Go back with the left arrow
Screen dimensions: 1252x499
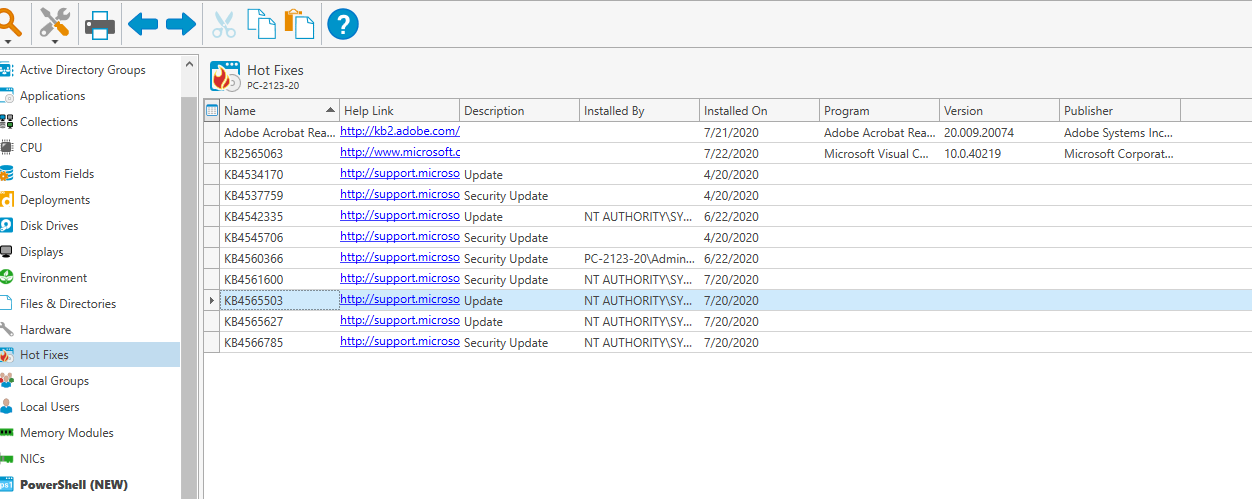click(143, 24)
